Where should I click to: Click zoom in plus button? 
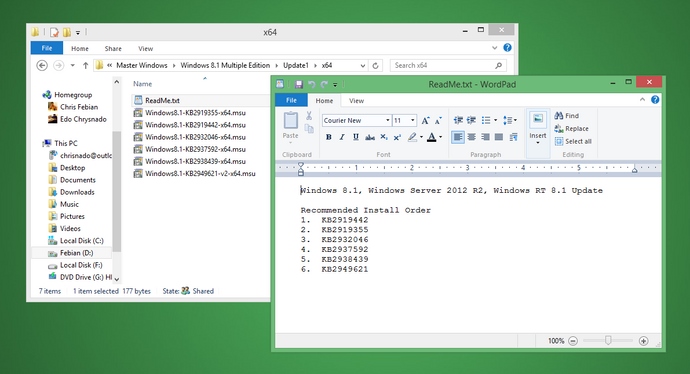643,341
